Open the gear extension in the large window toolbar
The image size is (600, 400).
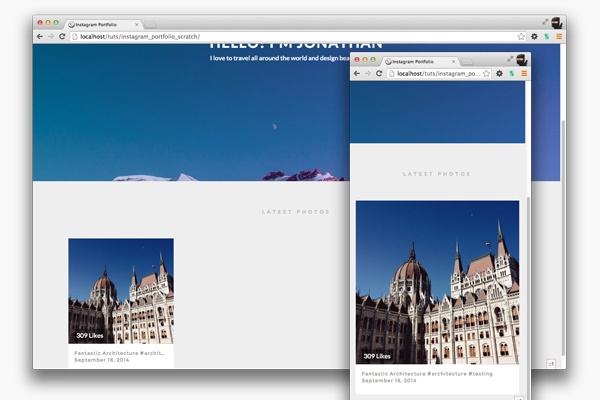534,36
